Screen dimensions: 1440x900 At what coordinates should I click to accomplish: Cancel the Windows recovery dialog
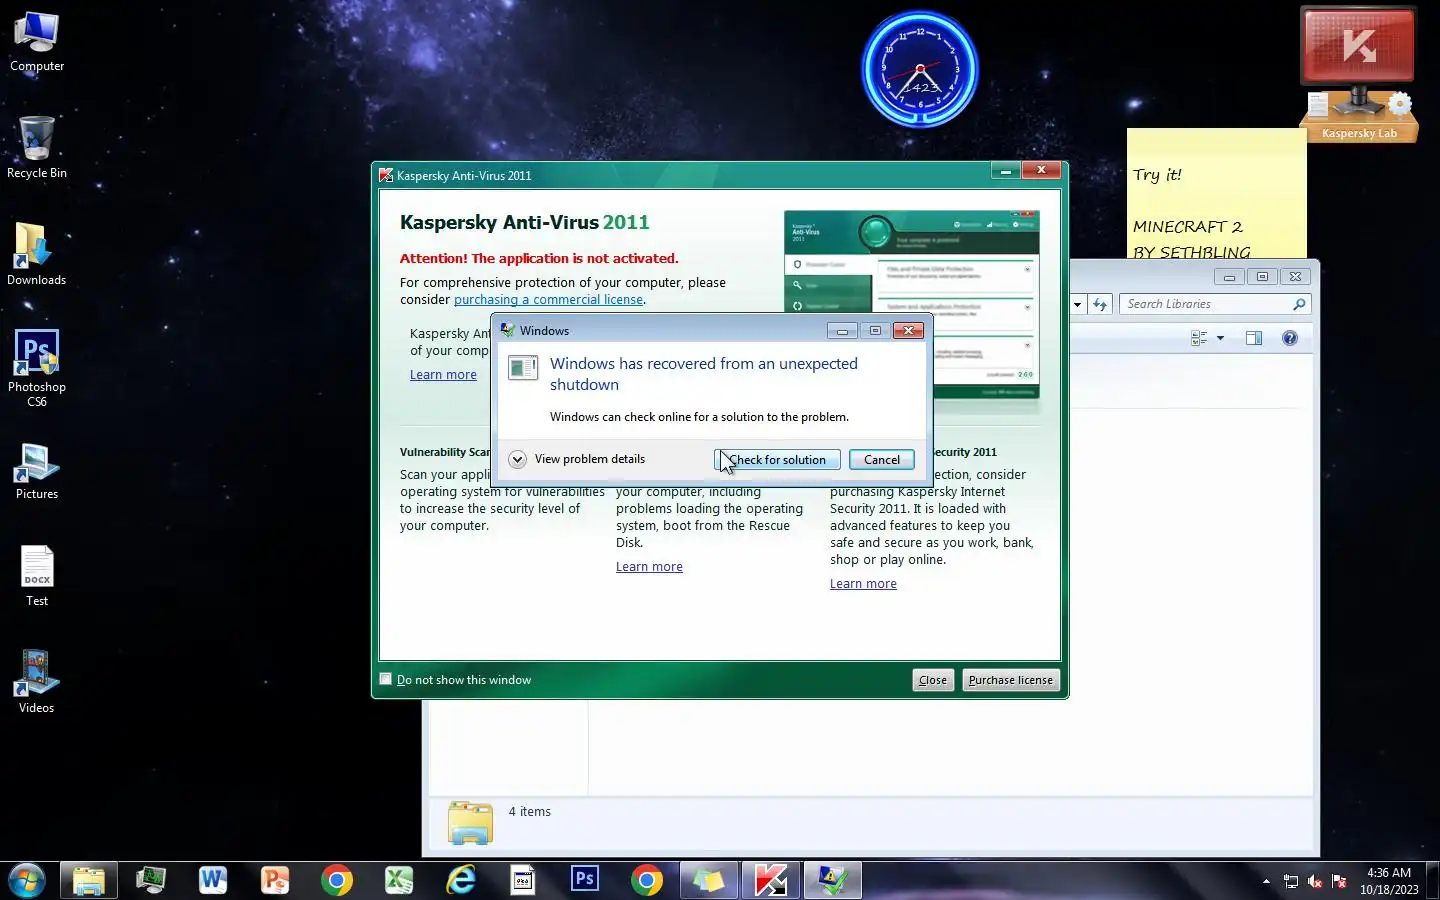click(x=881, y=460)
